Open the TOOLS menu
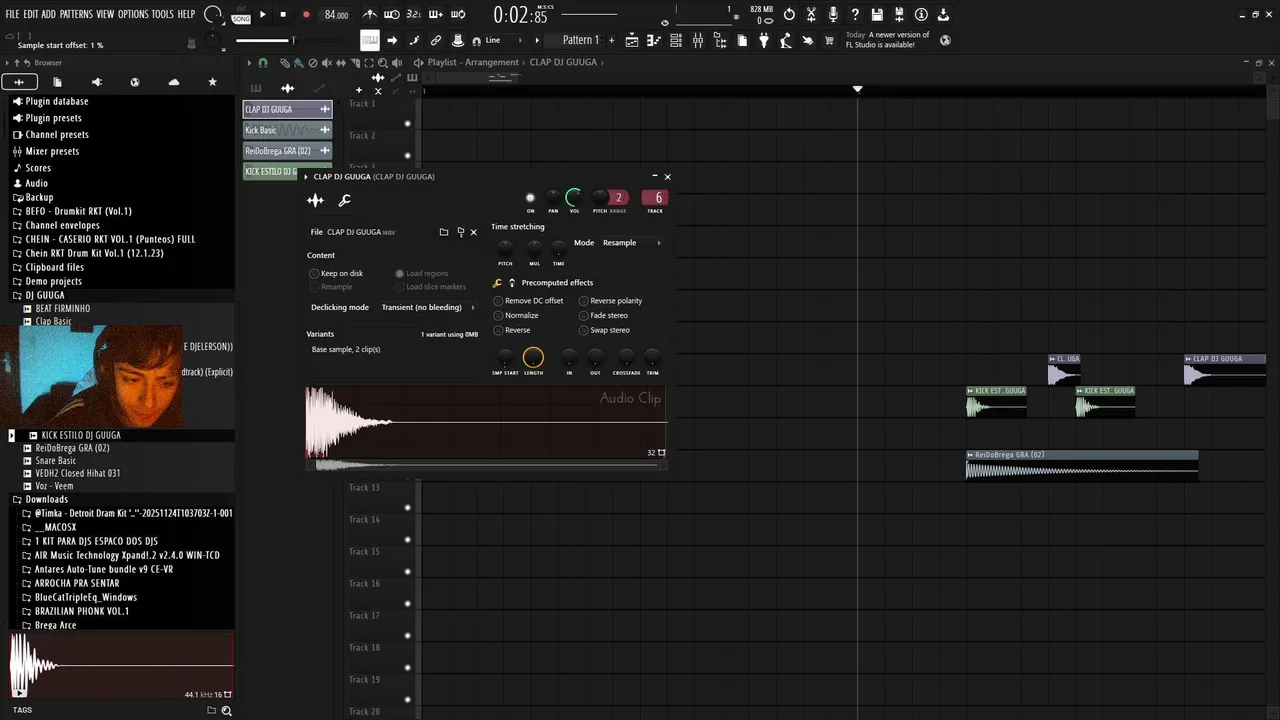Image resolution: width=1280 pixels, height=720 pixels. pyautogui.click(x=163, y=14)
